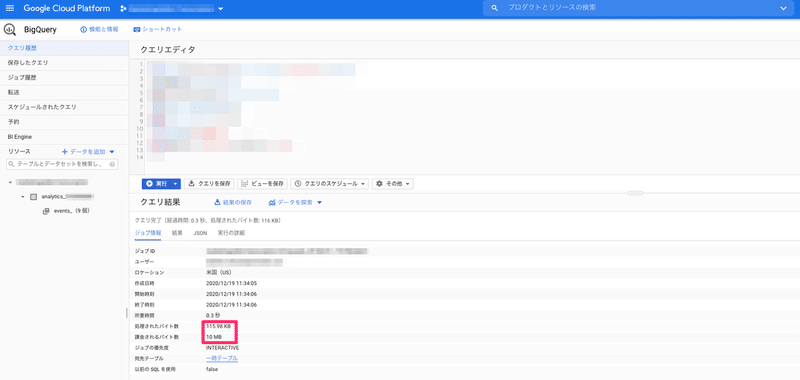Click the false value for 以前の SQL を使用

coord(212,369)
